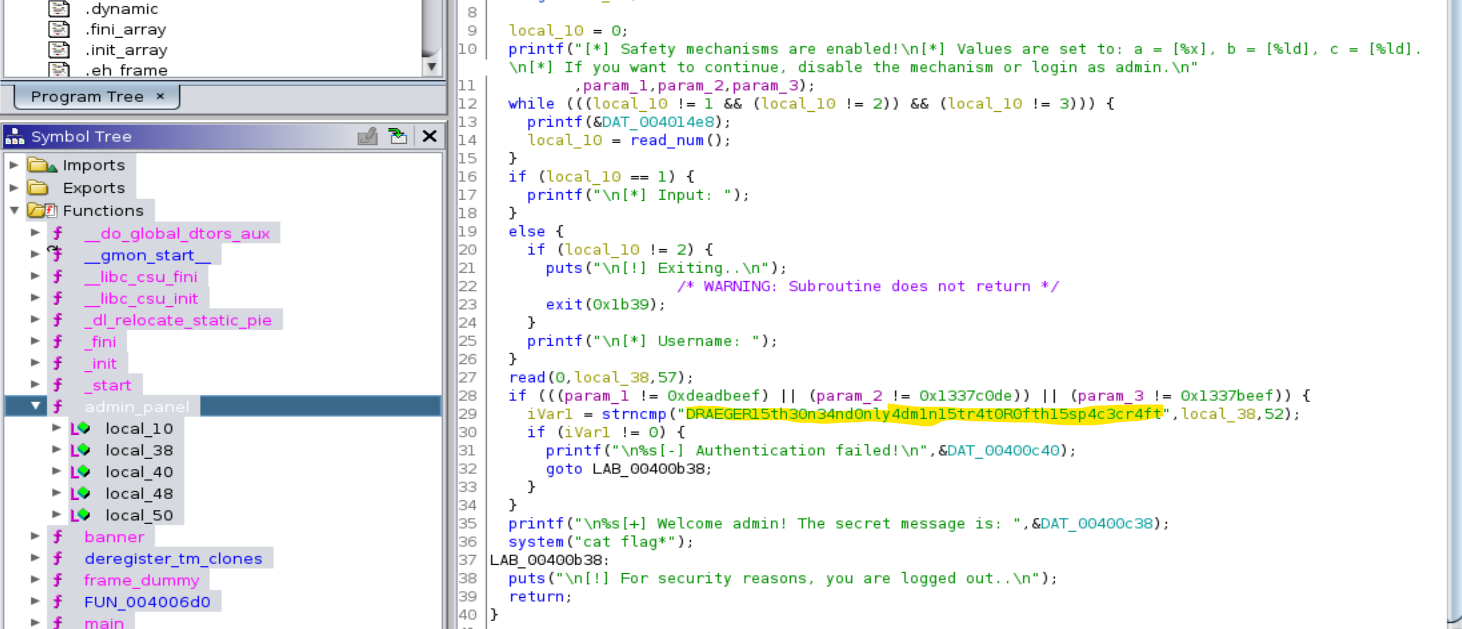Click thunk function icon beside __gmon_start__

pyautogui.click(x=58, y=255)
